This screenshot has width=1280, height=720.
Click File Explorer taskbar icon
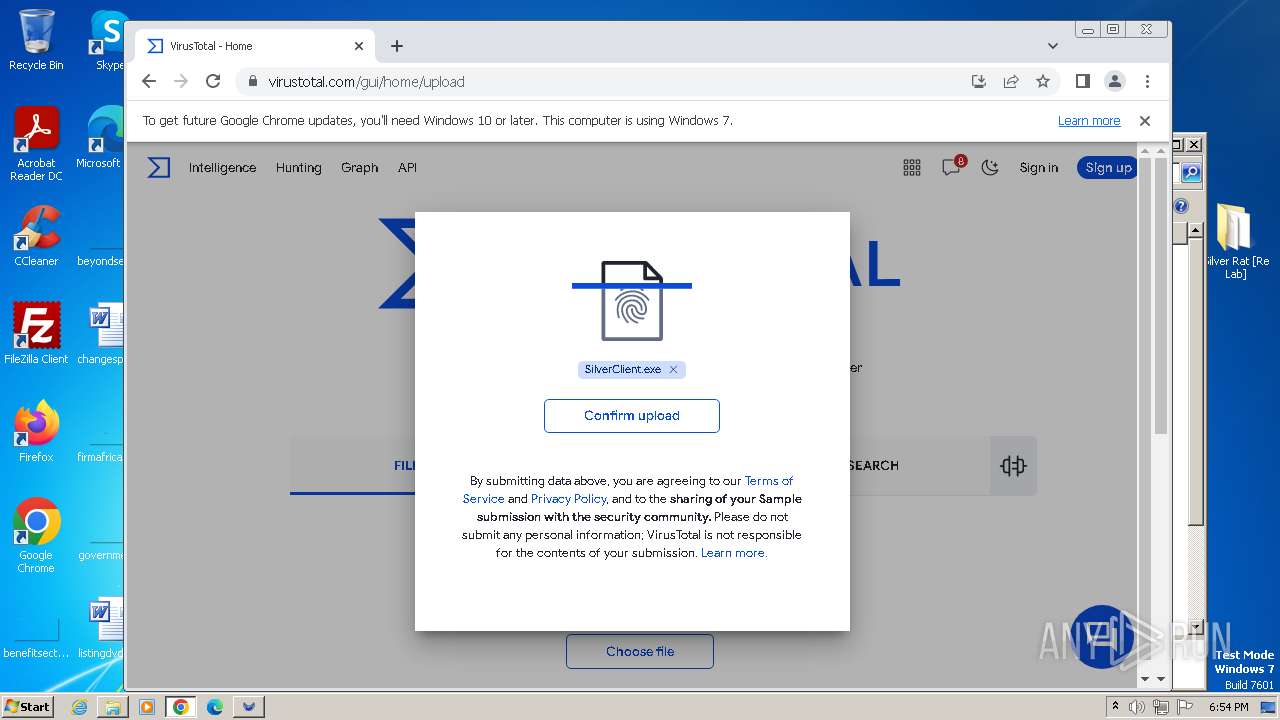tap(113, 707)
